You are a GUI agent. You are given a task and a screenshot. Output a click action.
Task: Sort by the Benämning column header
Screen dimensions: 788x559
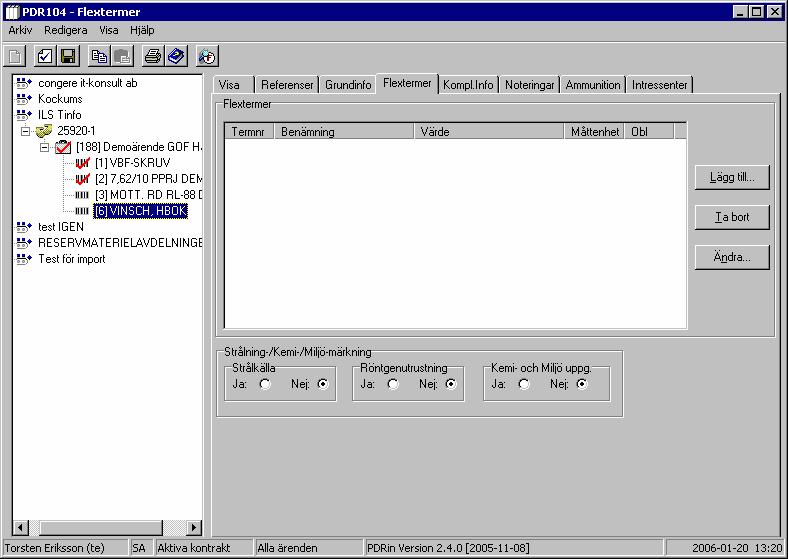tap(344, 132)
